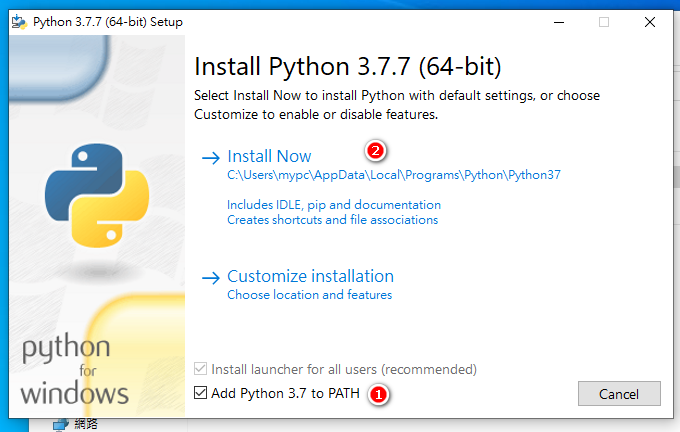The height and width of the screenshot is (432, 680).
Task: Click the red number 2 marker
Action: coord(376,152)
